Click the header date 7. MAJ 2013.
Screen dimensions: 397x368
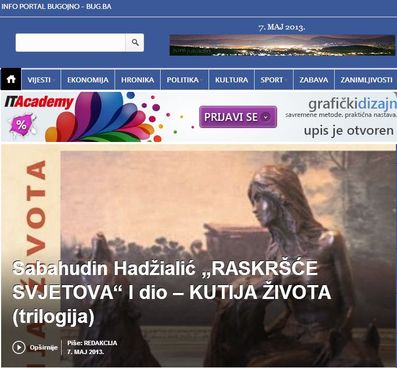282,27
